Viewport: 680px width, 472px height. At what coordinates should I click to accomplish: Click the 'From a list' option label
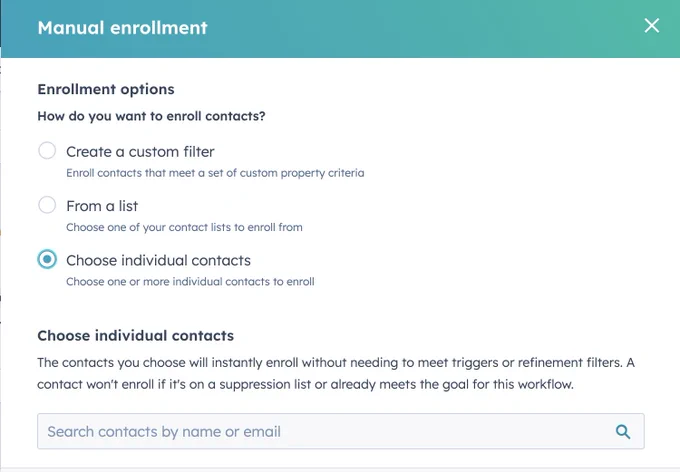coord(102,206)
